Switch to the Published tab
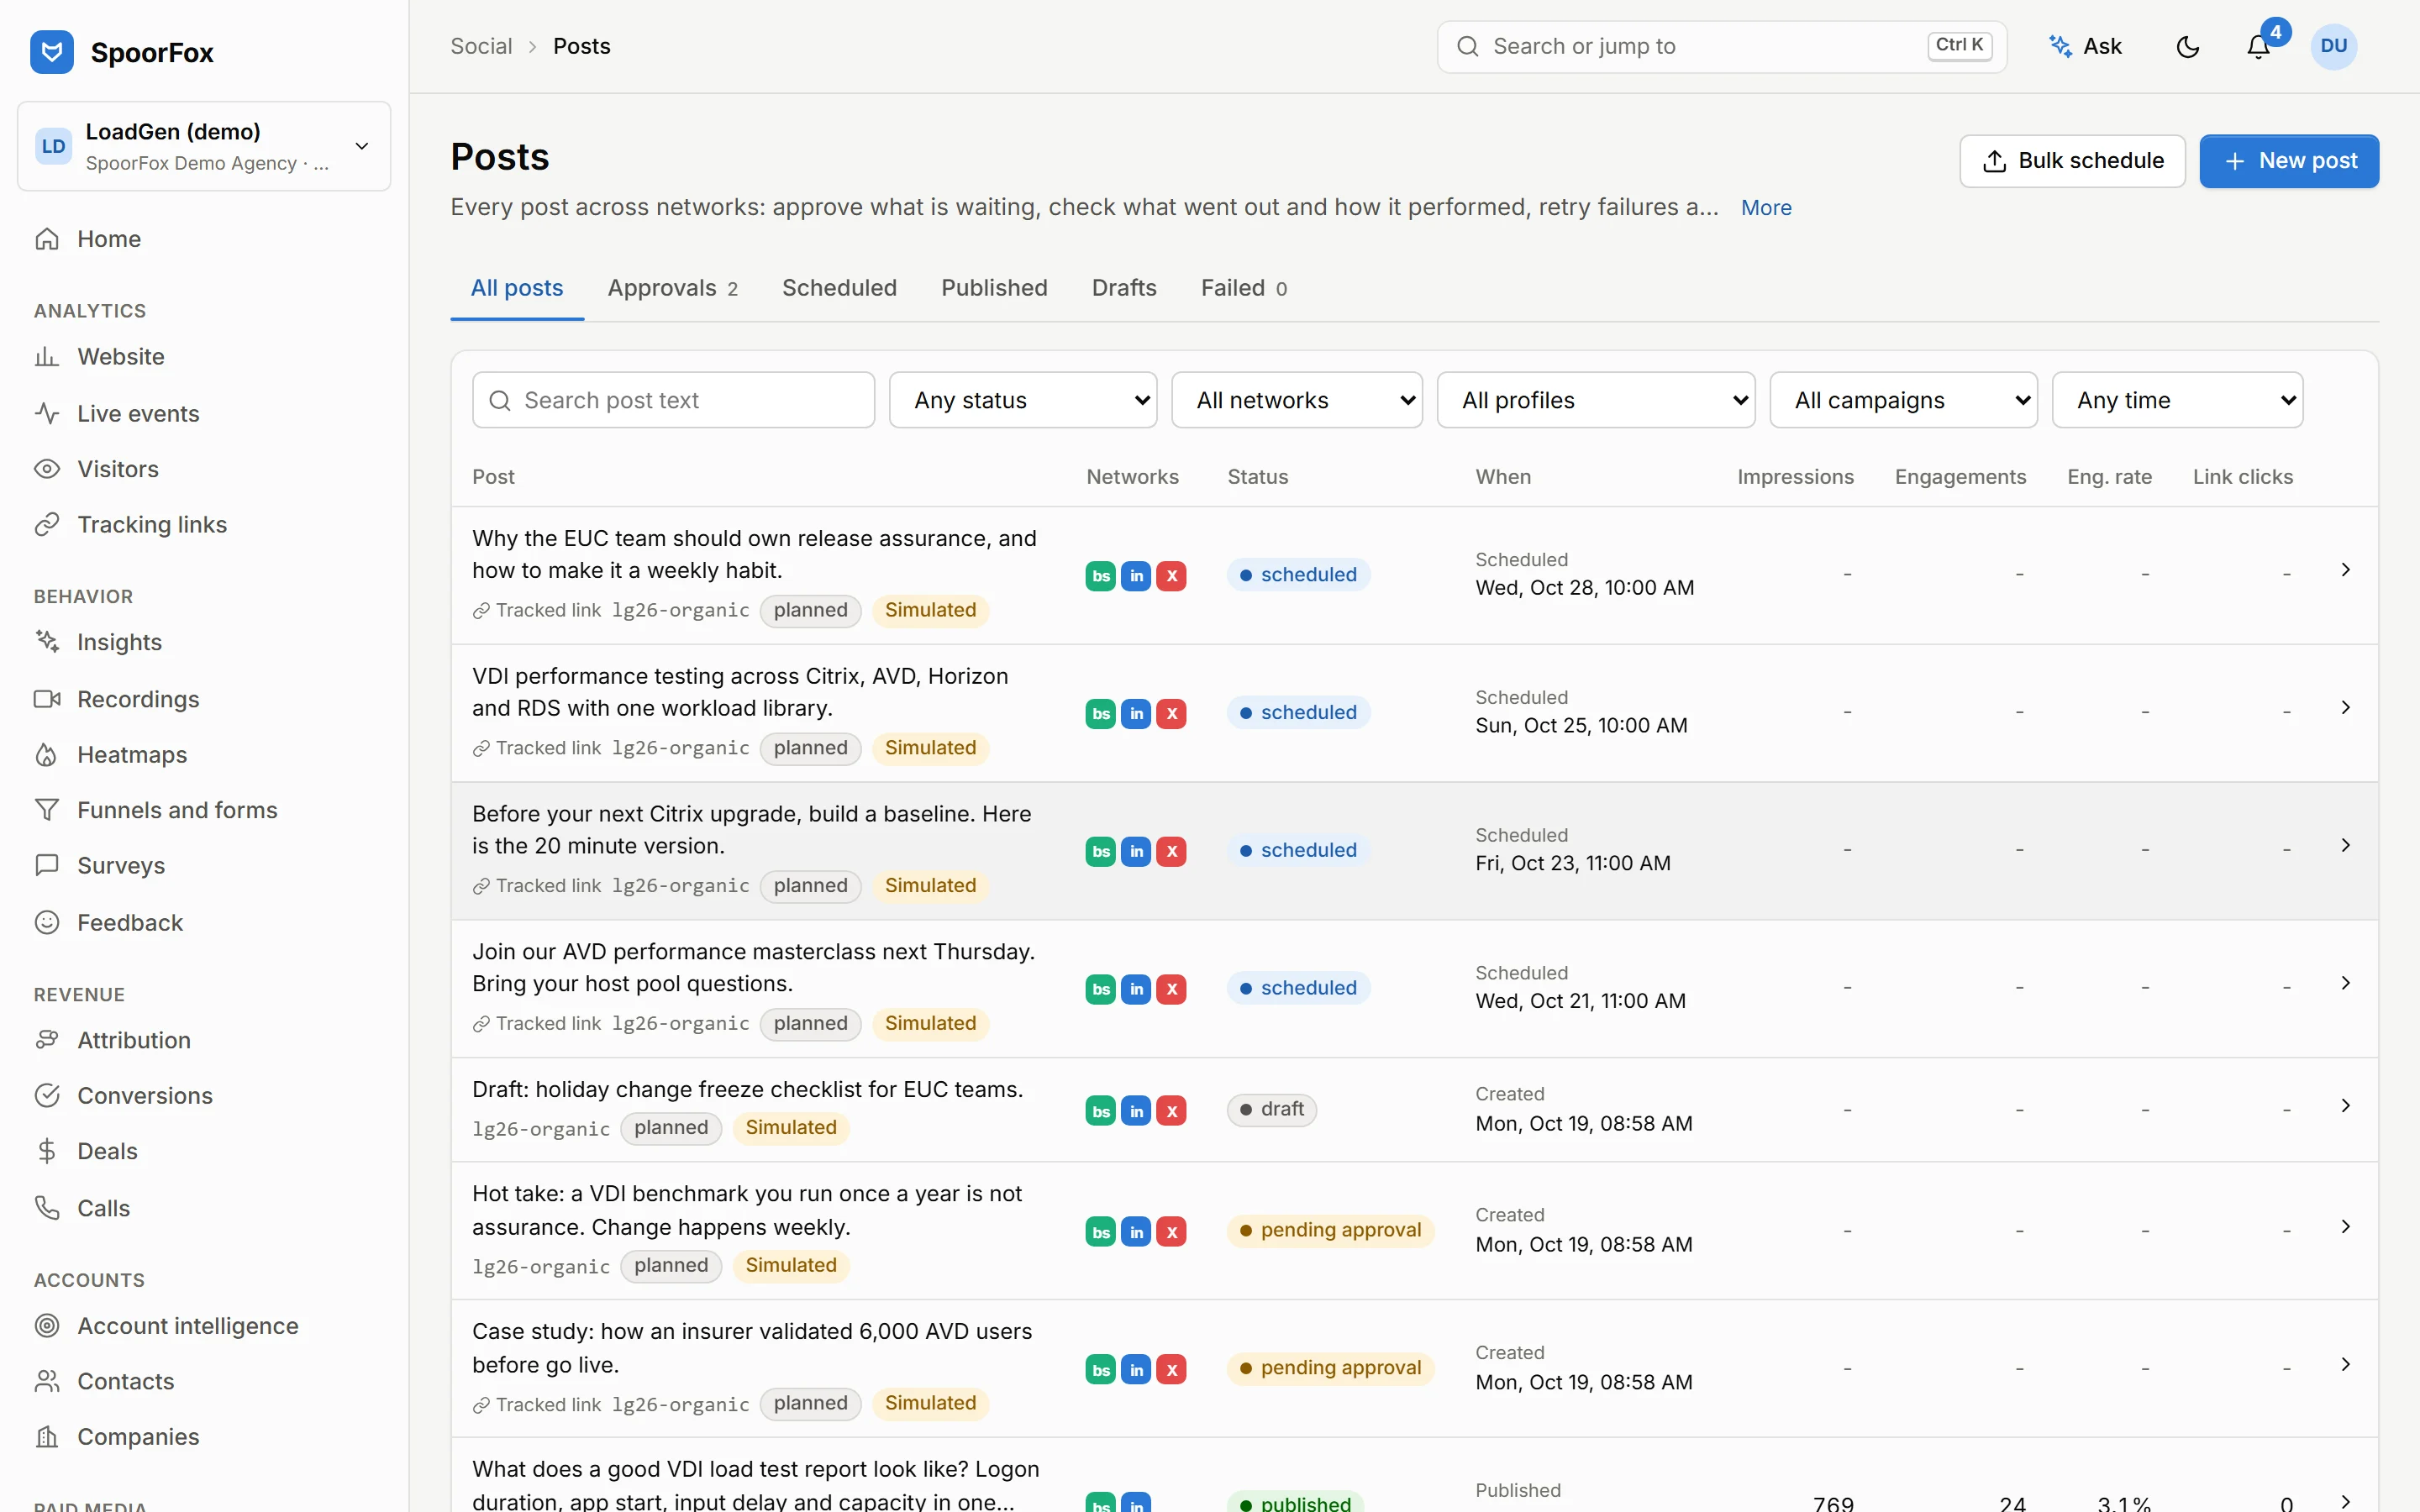The height and width of the screenshot is (1512, 2420). [x=994, y=288]
